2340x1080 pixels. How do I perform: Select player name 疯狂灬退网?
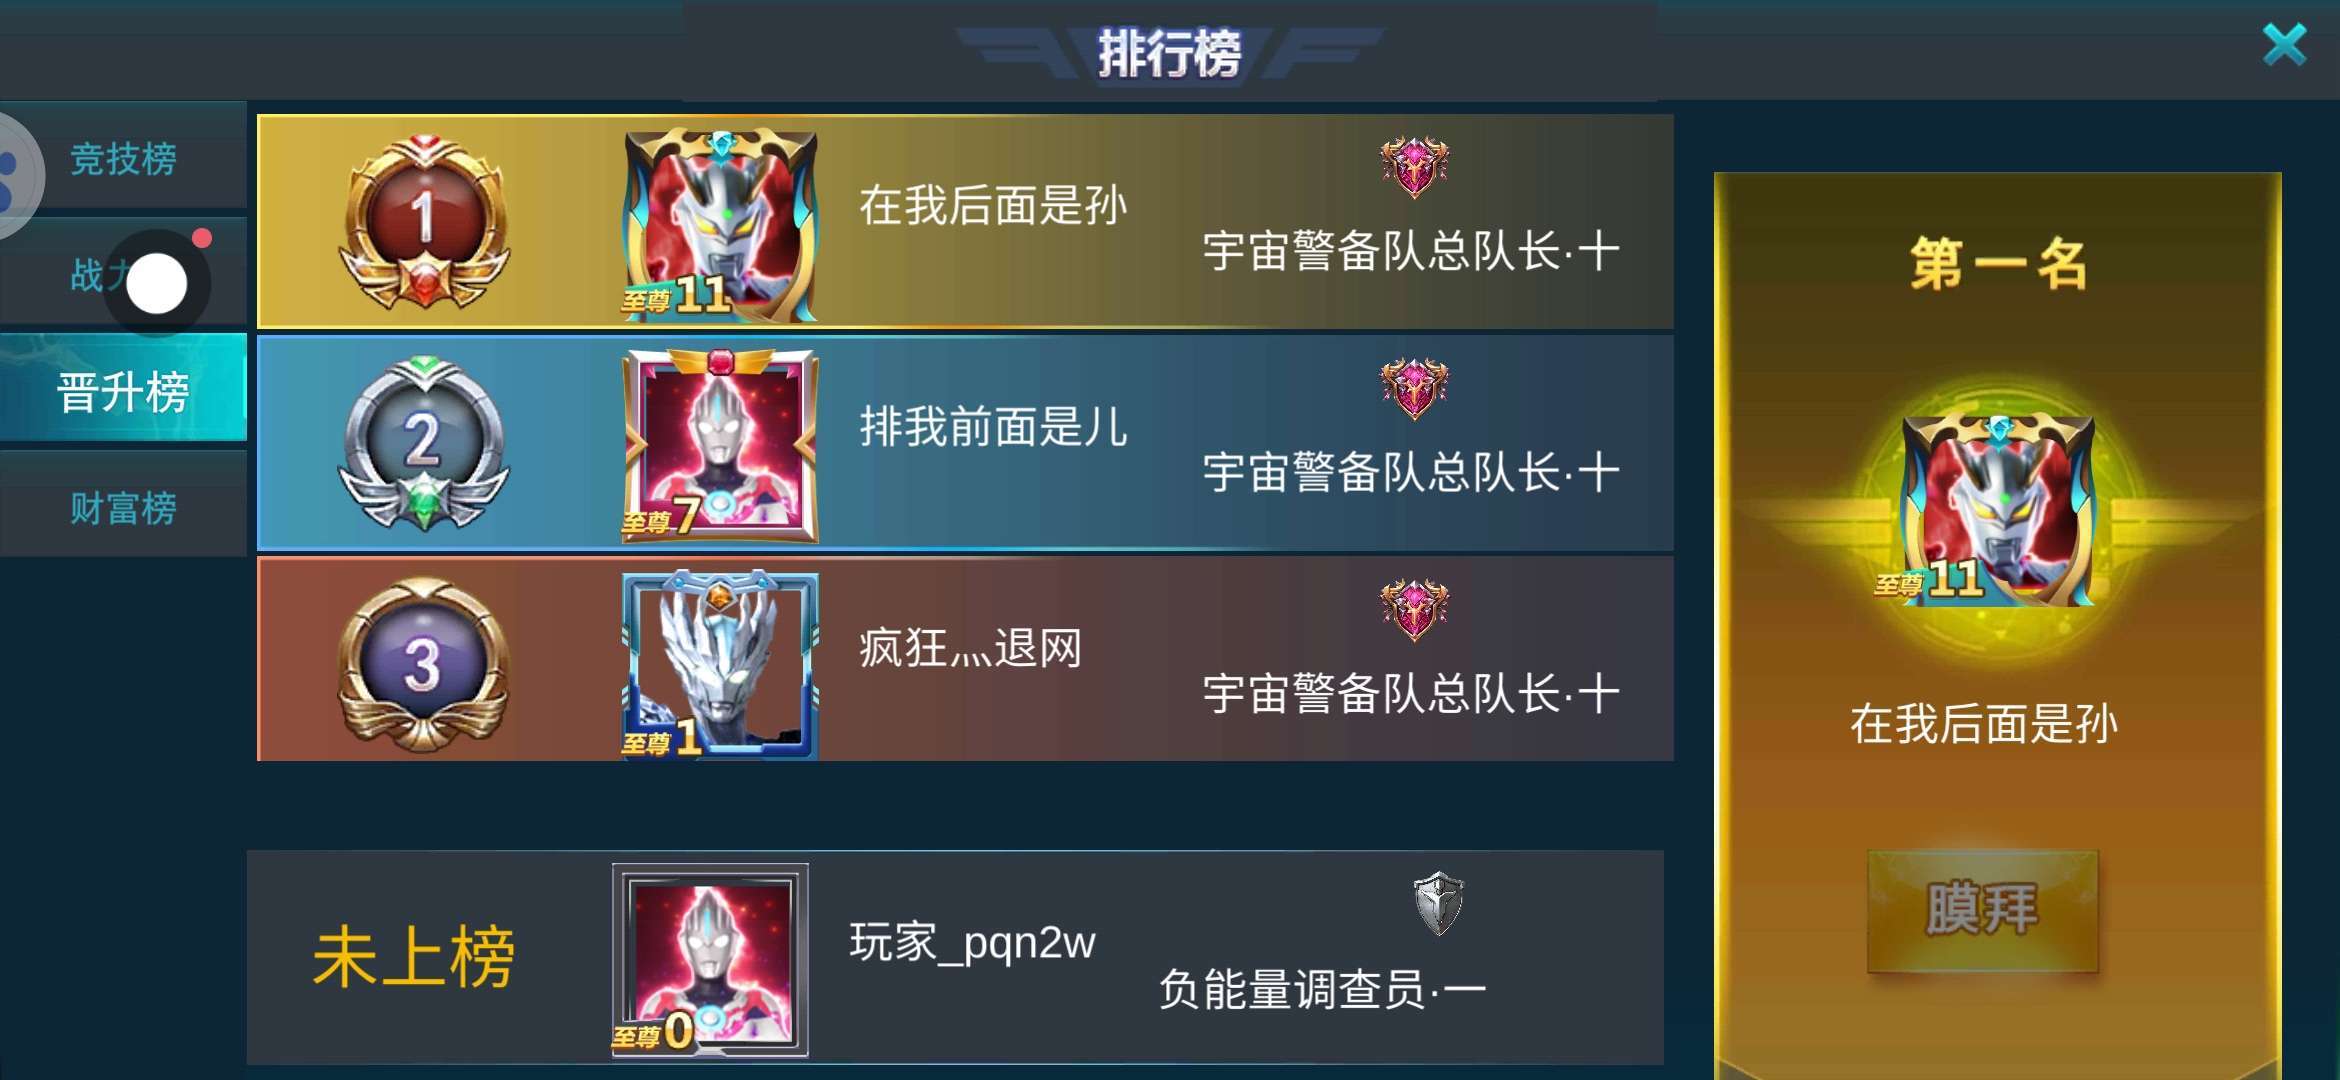971,648
